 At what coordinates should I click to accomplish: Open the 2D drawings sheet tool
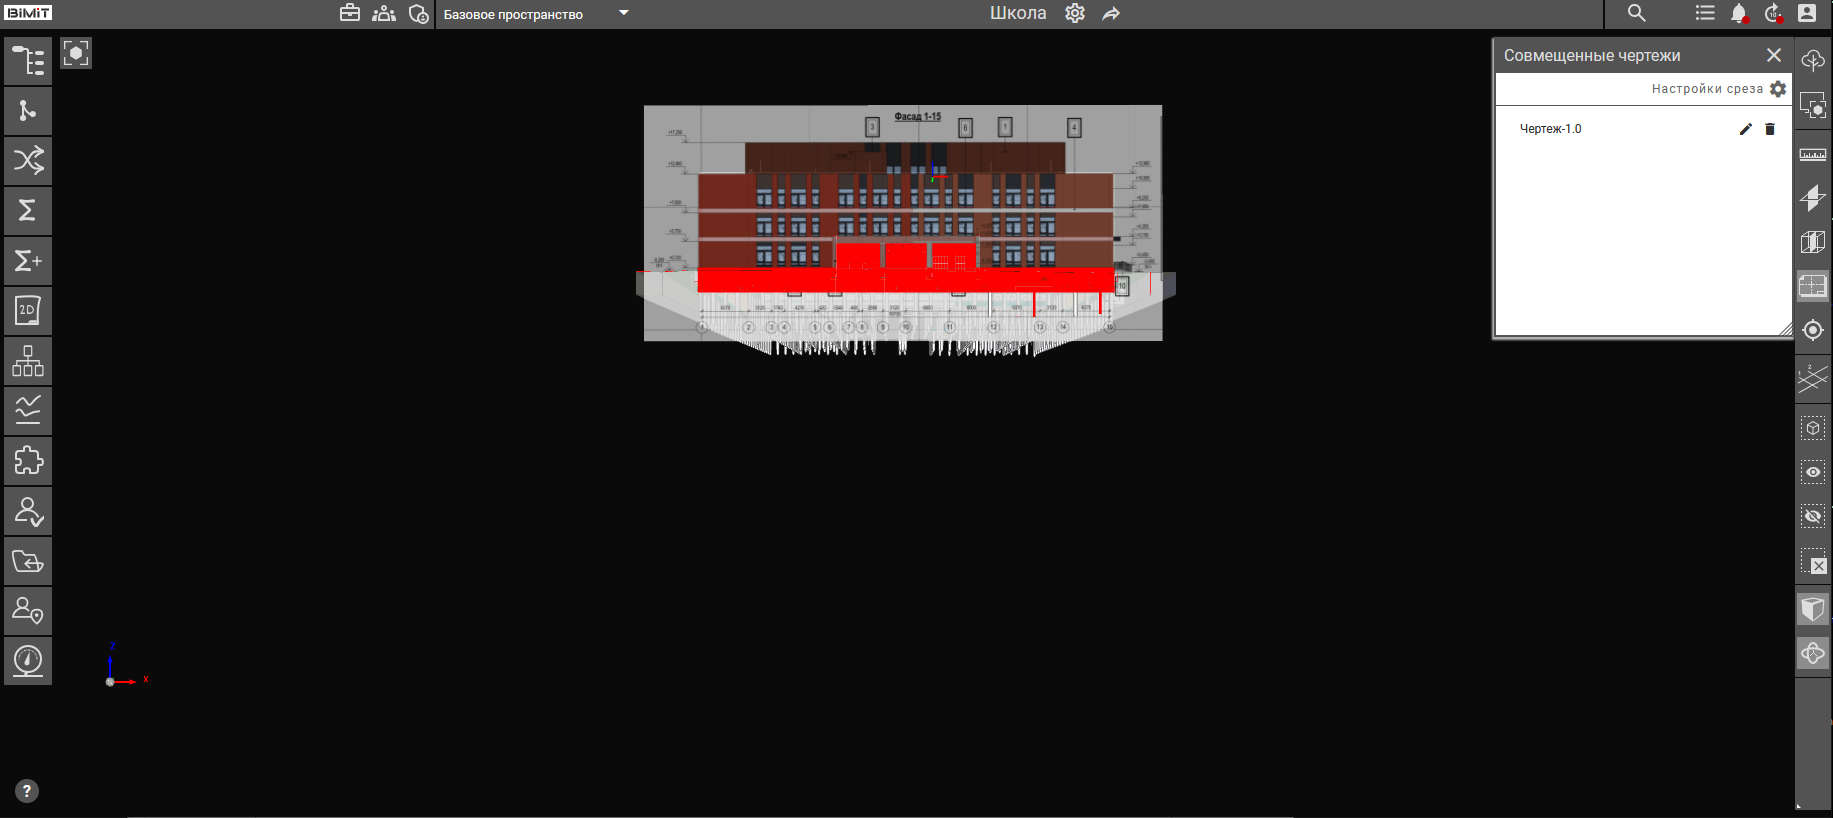(x=28, y=311)
